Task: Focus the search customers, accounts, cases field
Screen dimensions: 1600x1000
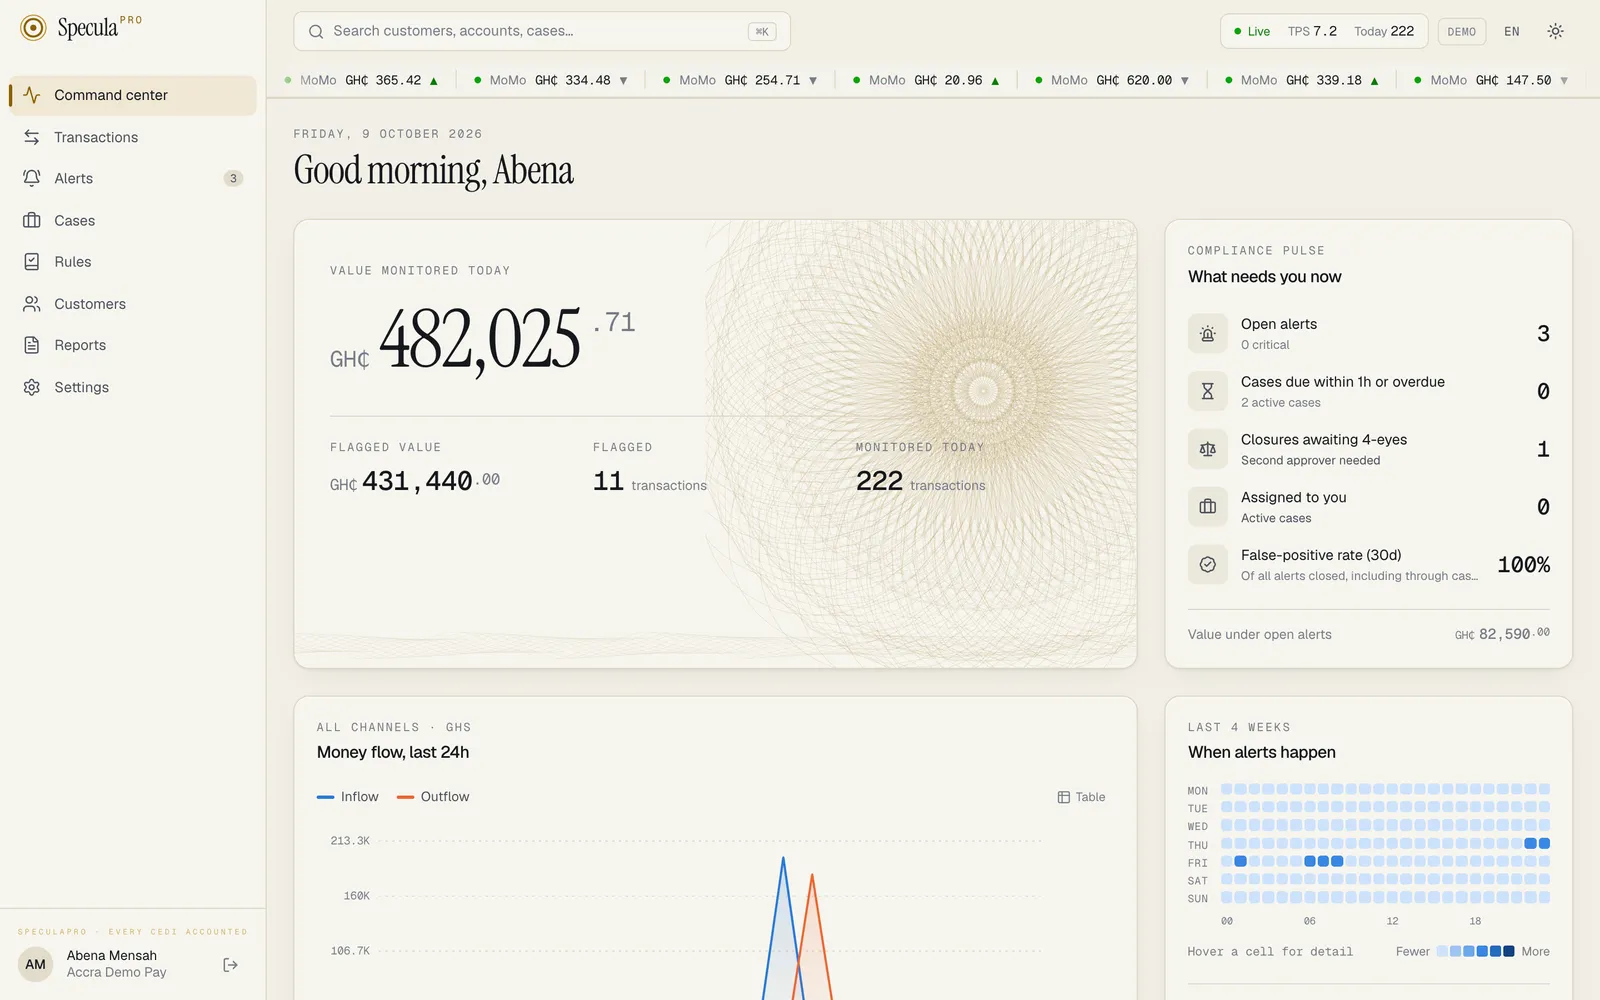Action: coord(542,31)
